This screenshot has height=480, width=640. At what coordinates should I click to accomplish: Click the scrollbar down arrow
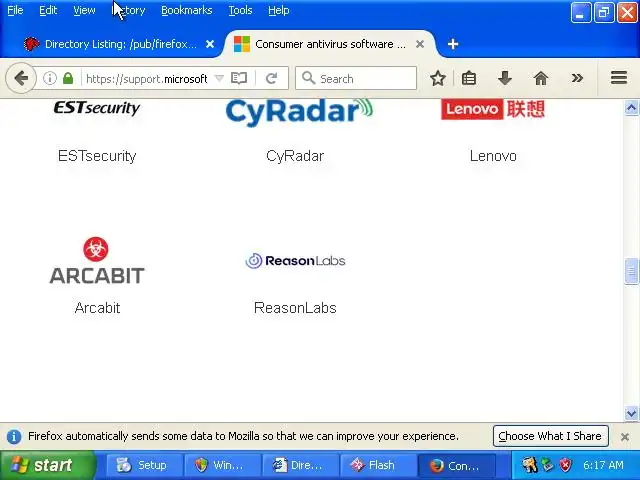(631, 413)
